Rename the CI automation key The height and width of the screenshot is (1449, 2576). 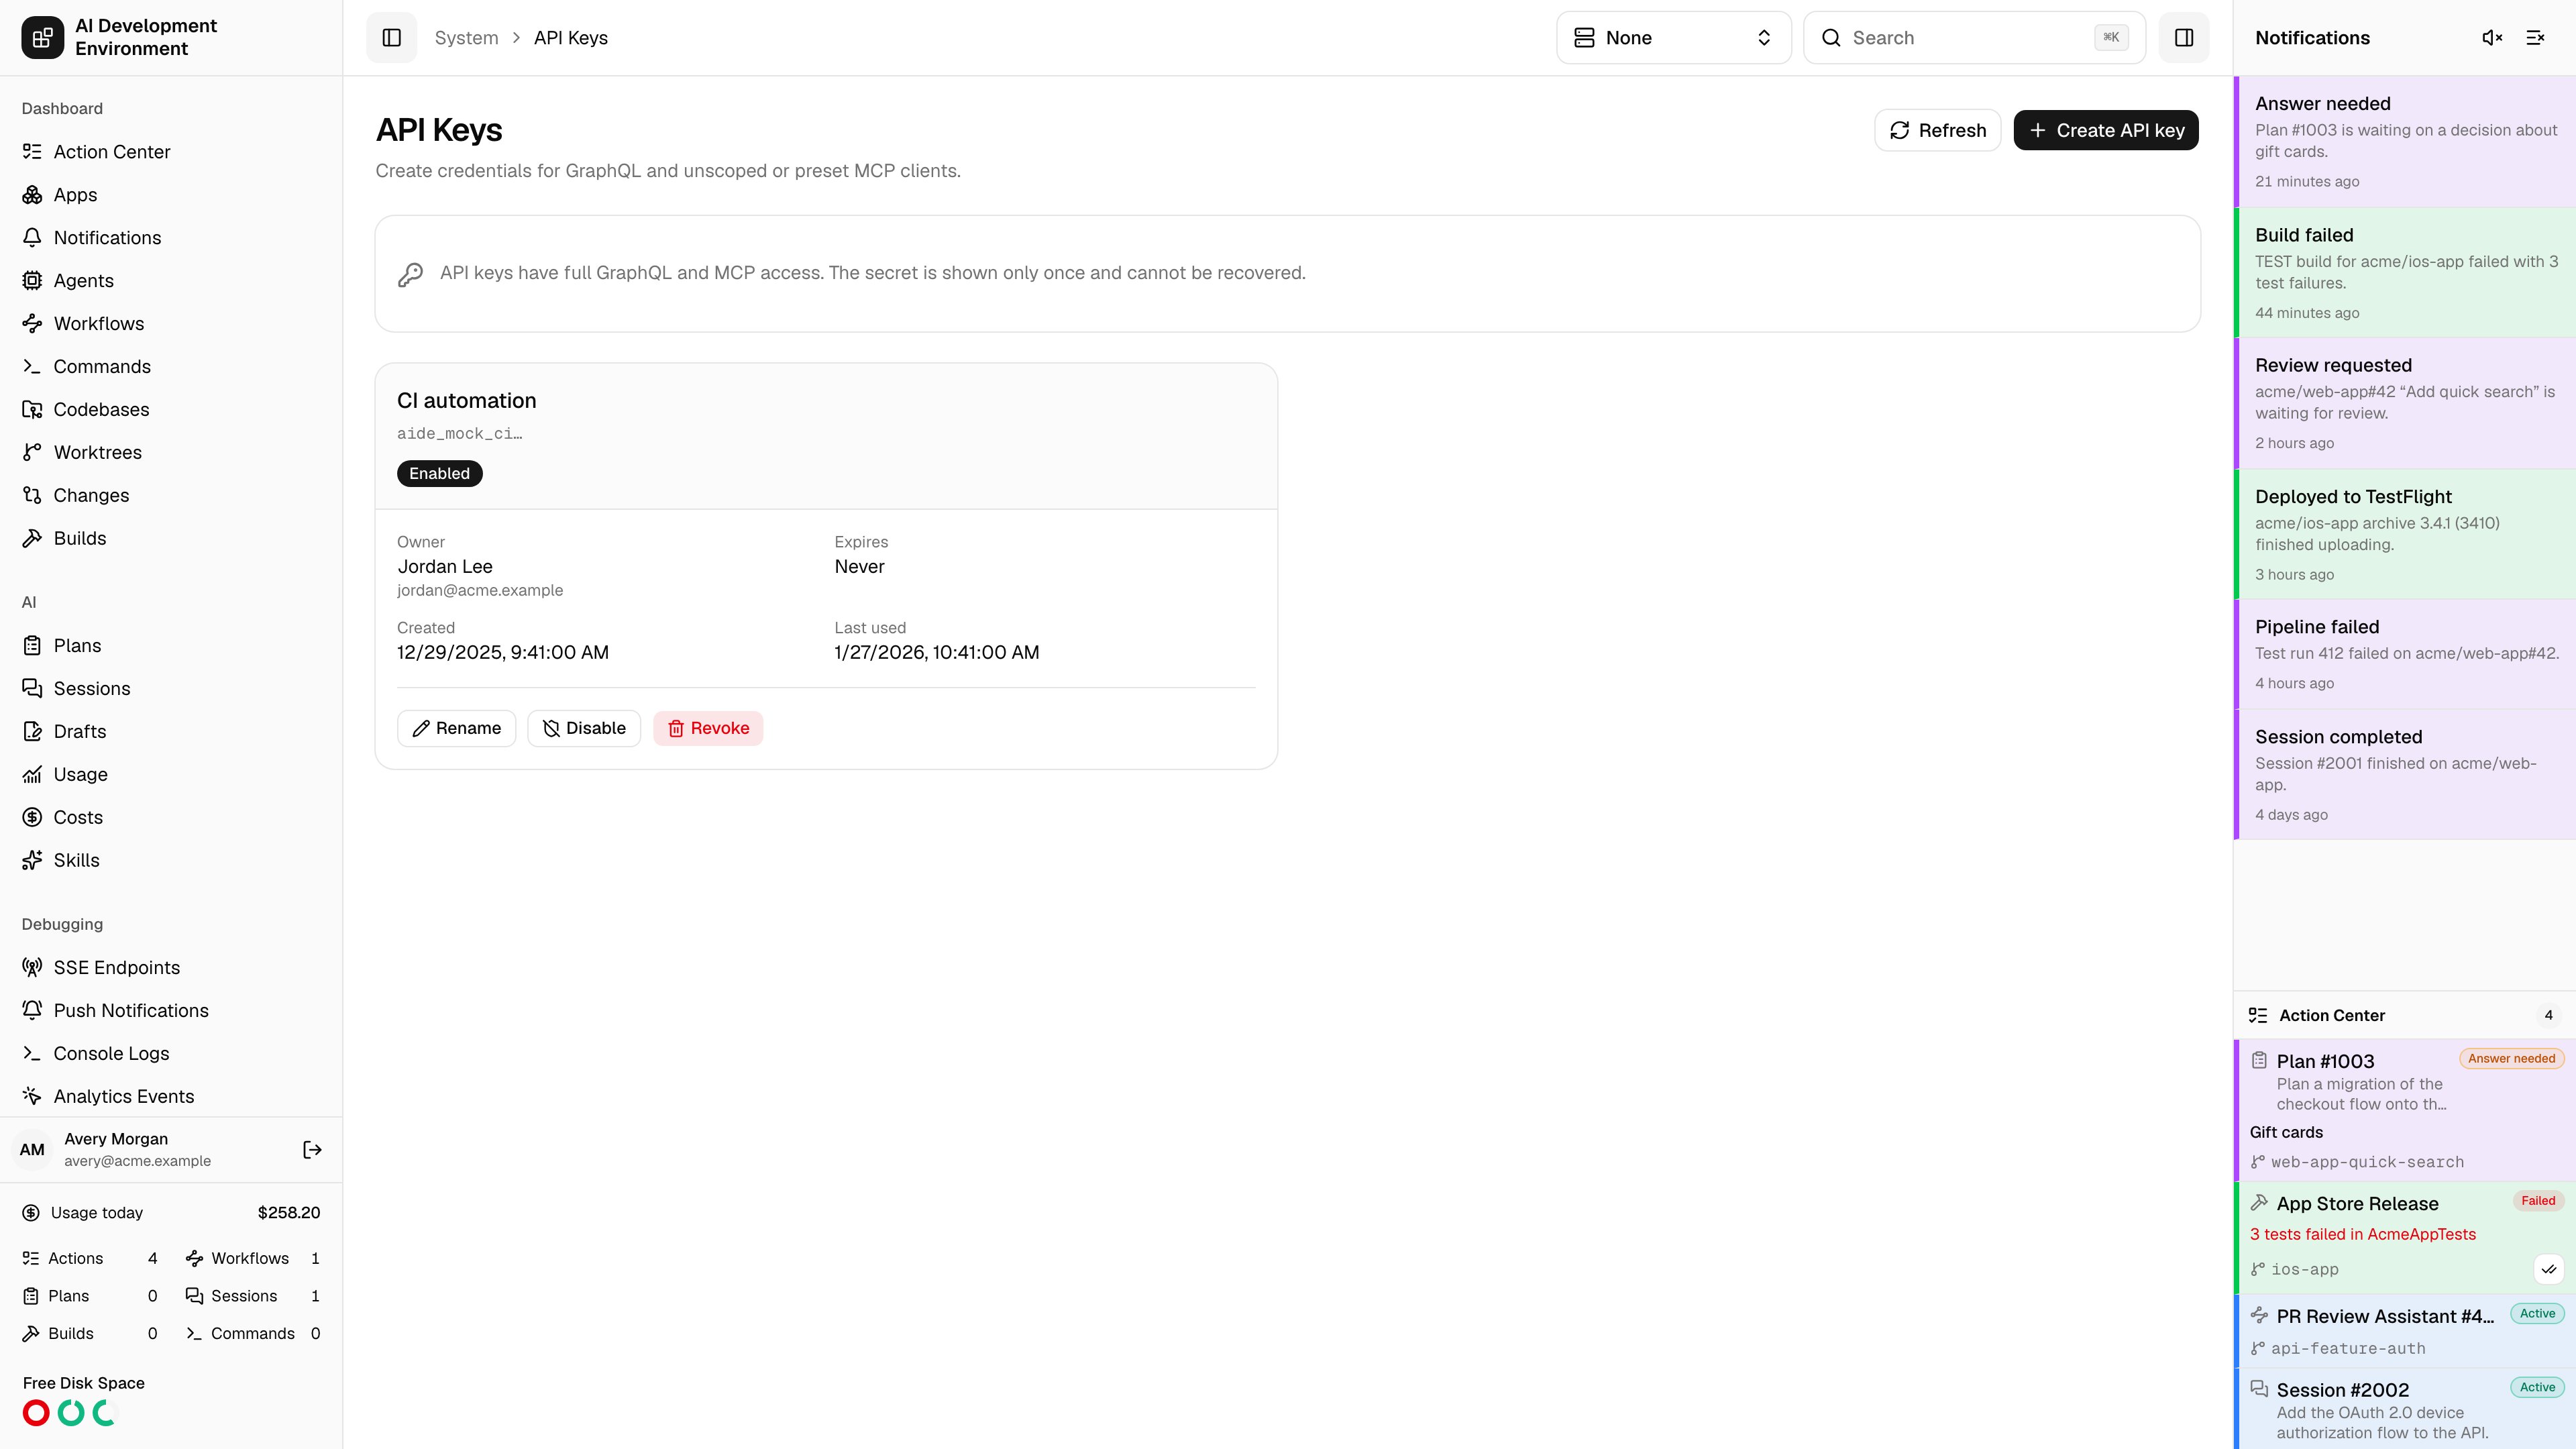pyautogui.click(x=456, y=728)
